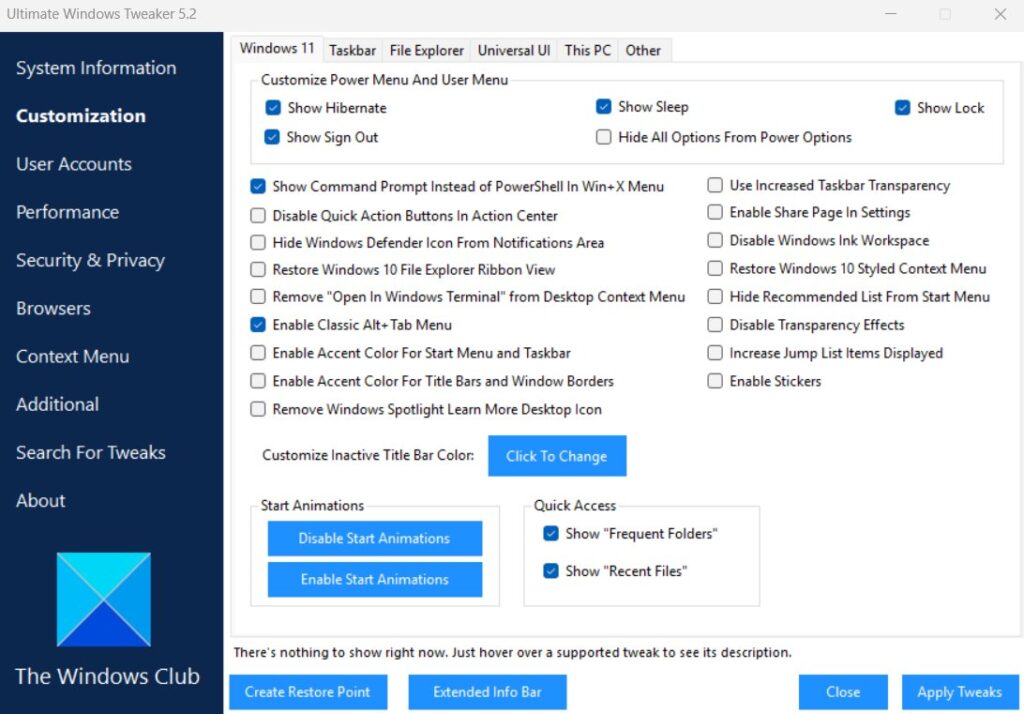Navigate to Browsers tweaks
1024x714 pixels.
(53, 308)
